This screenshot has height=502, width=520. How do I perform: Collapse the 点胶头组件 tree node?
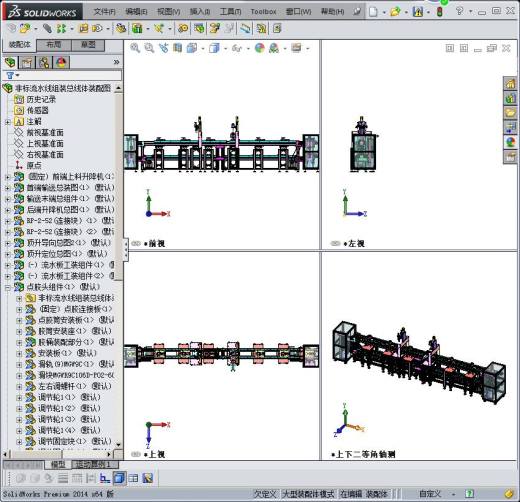coord(8,287)
